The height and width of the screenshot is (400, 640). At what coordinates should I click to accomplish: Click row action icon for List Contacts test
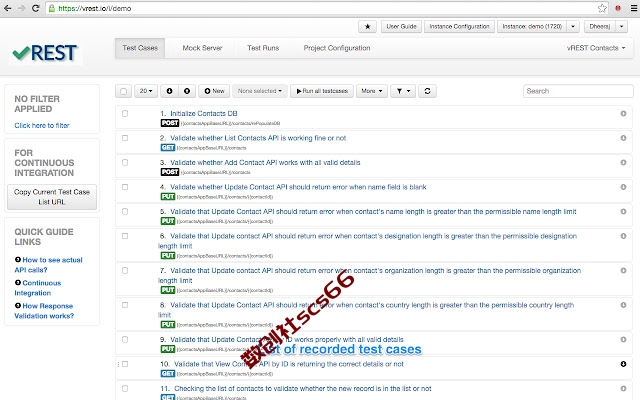[x=623, y=138]
